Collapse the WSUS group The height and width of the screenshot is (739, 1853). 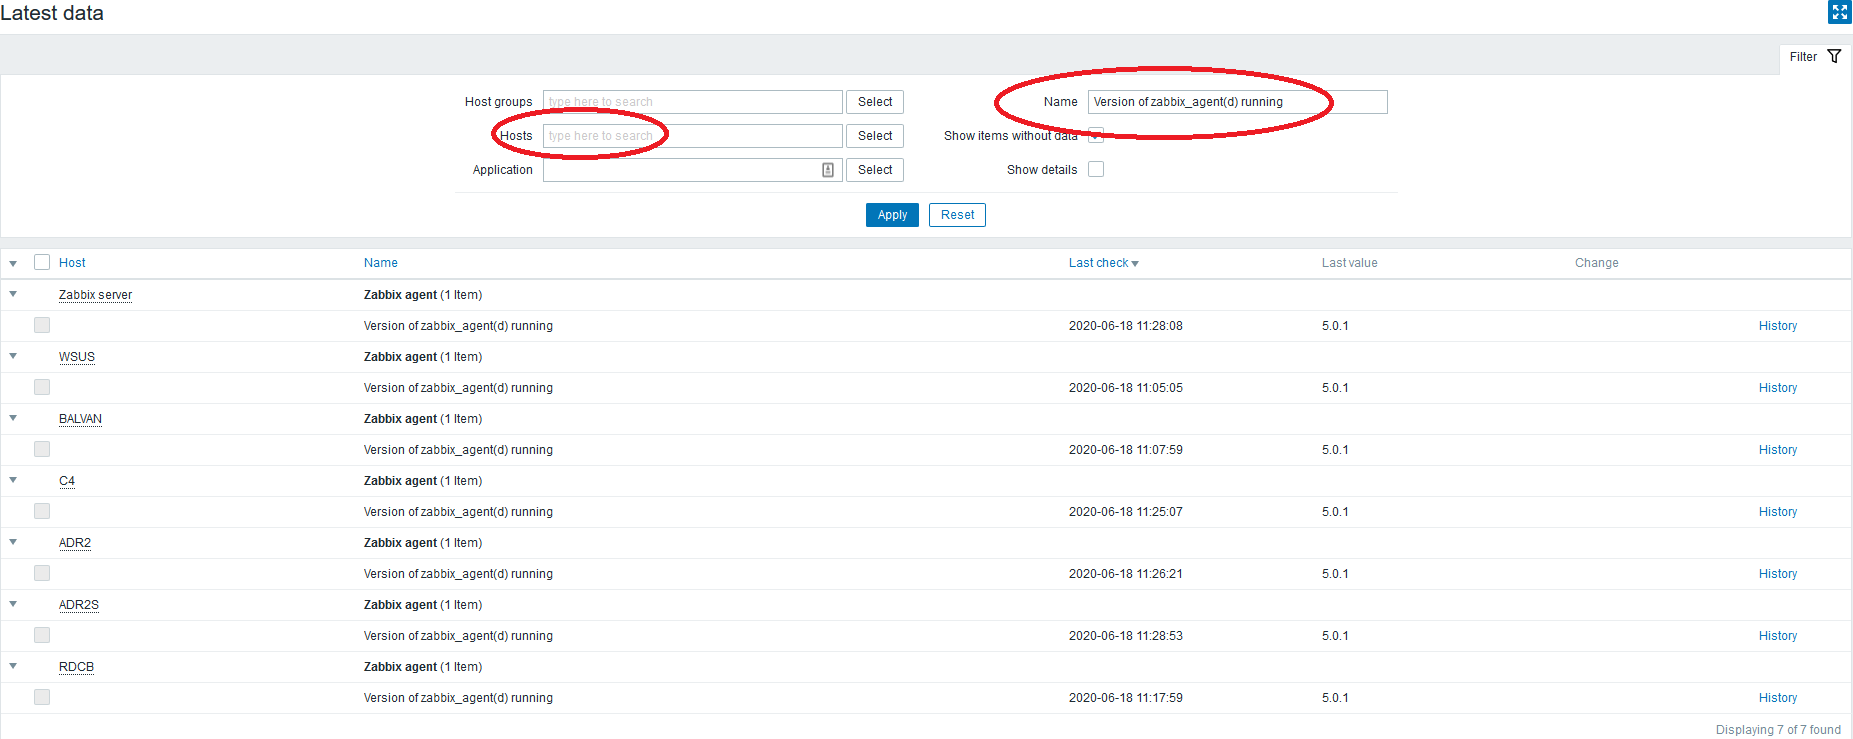coord(13,357)
